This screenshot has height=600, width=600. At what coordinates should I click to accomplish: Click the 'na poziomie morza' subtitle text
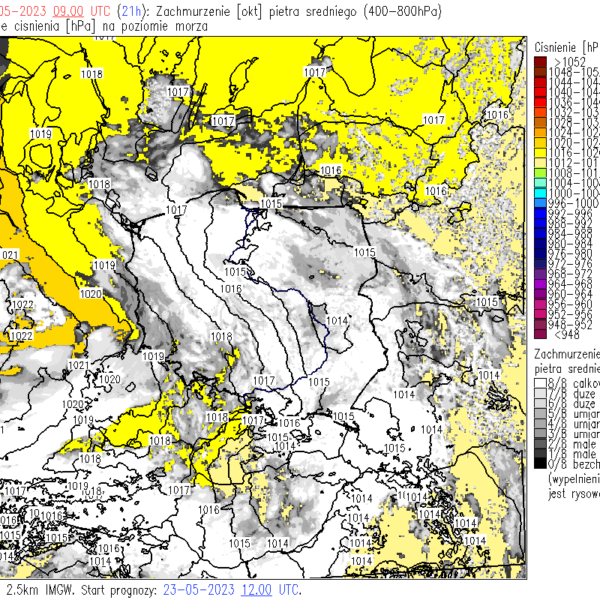[x=154, y=26]
